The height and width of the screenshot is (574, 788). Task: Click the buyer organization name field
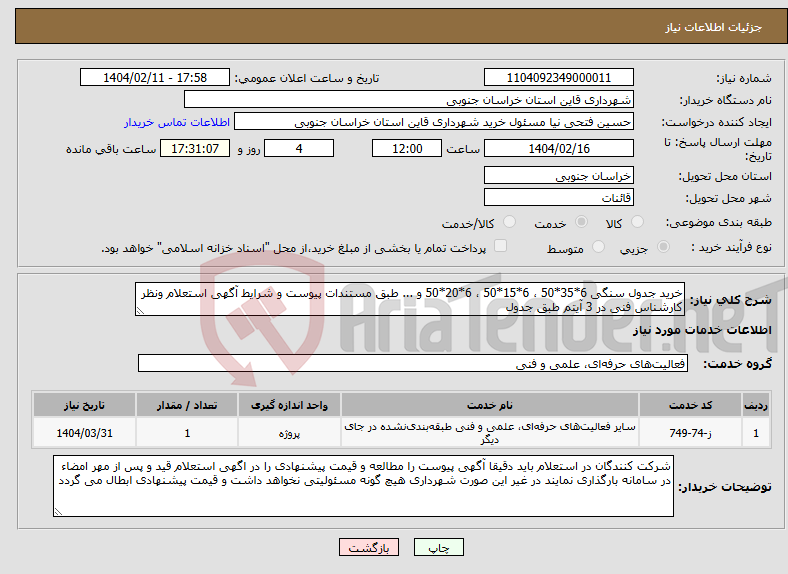tap(409, 100)
